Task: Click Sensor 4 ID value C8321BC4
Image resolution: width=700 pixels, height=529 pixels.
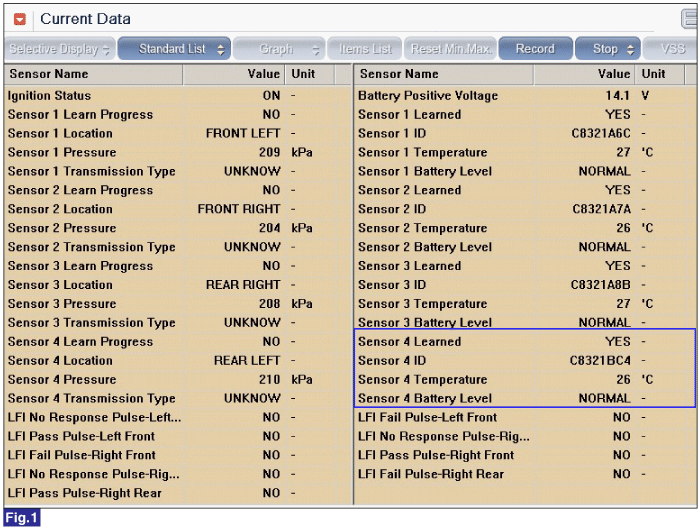Action: point(600,361)
